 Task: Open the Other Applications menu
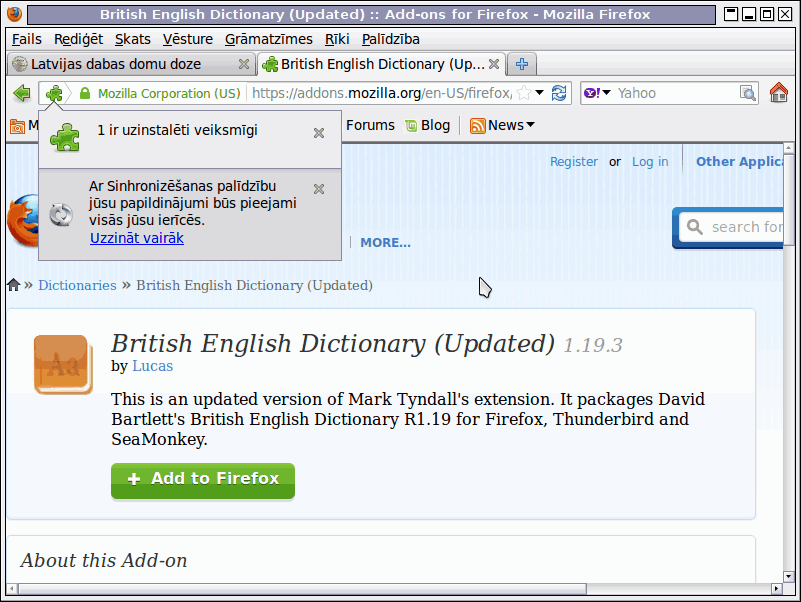[739, 162]
